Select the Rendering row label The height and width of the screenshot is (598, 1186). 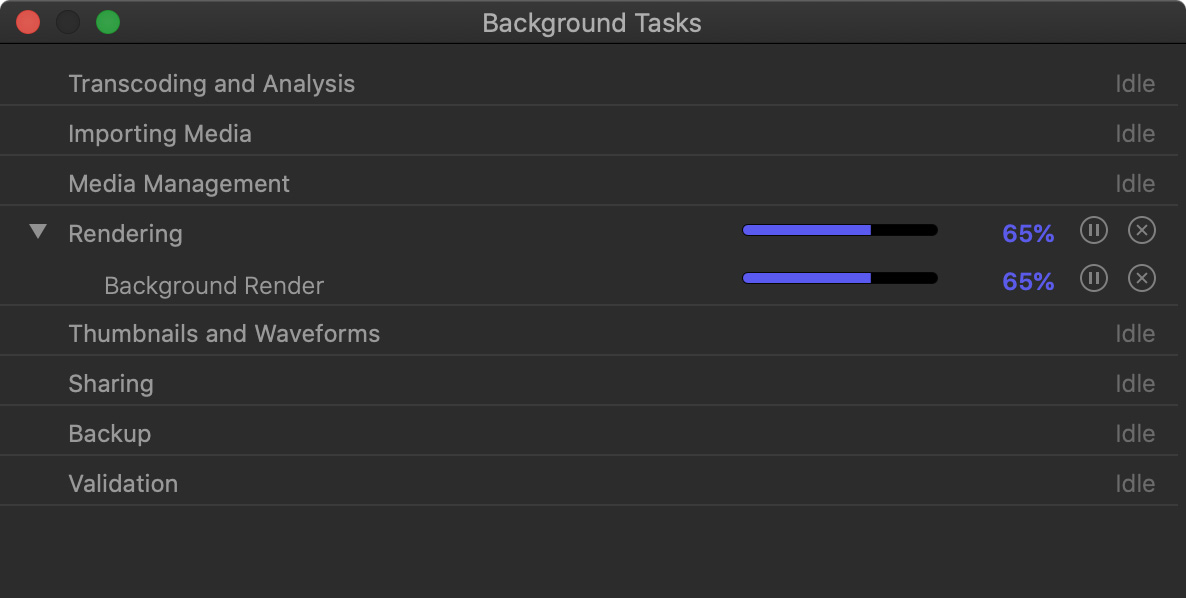(x=126, y=234)
